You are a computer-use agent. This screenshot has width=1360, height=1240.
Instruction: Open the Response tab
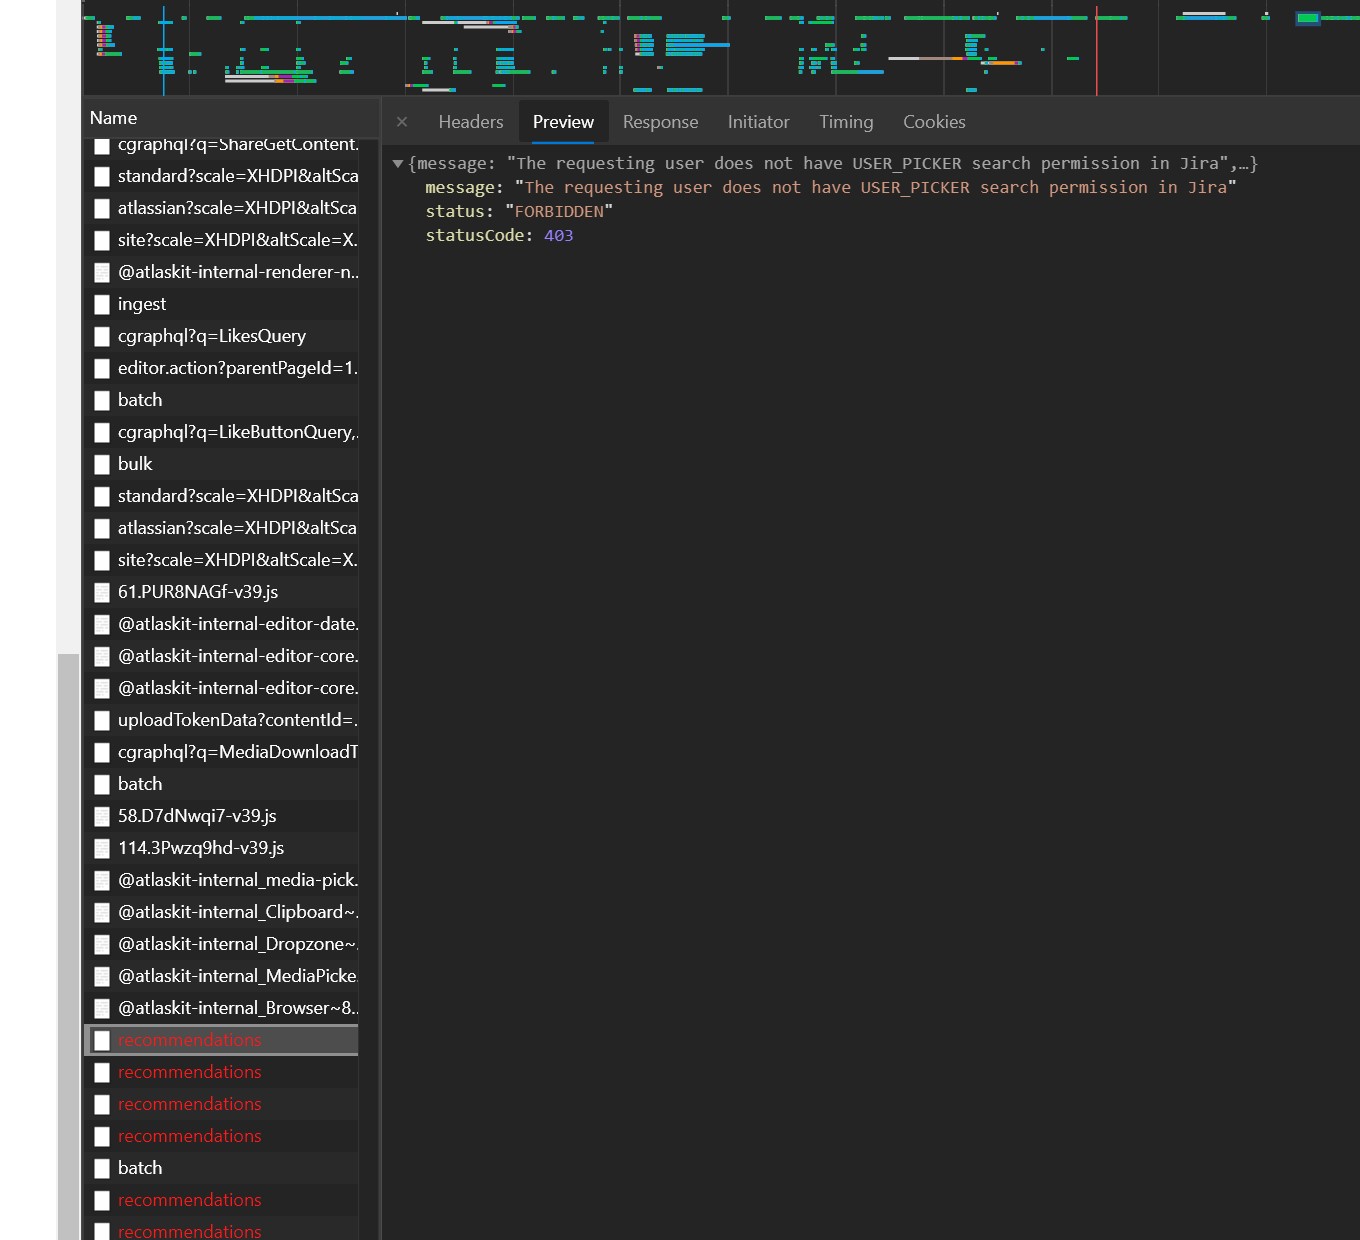coord(660,122)
